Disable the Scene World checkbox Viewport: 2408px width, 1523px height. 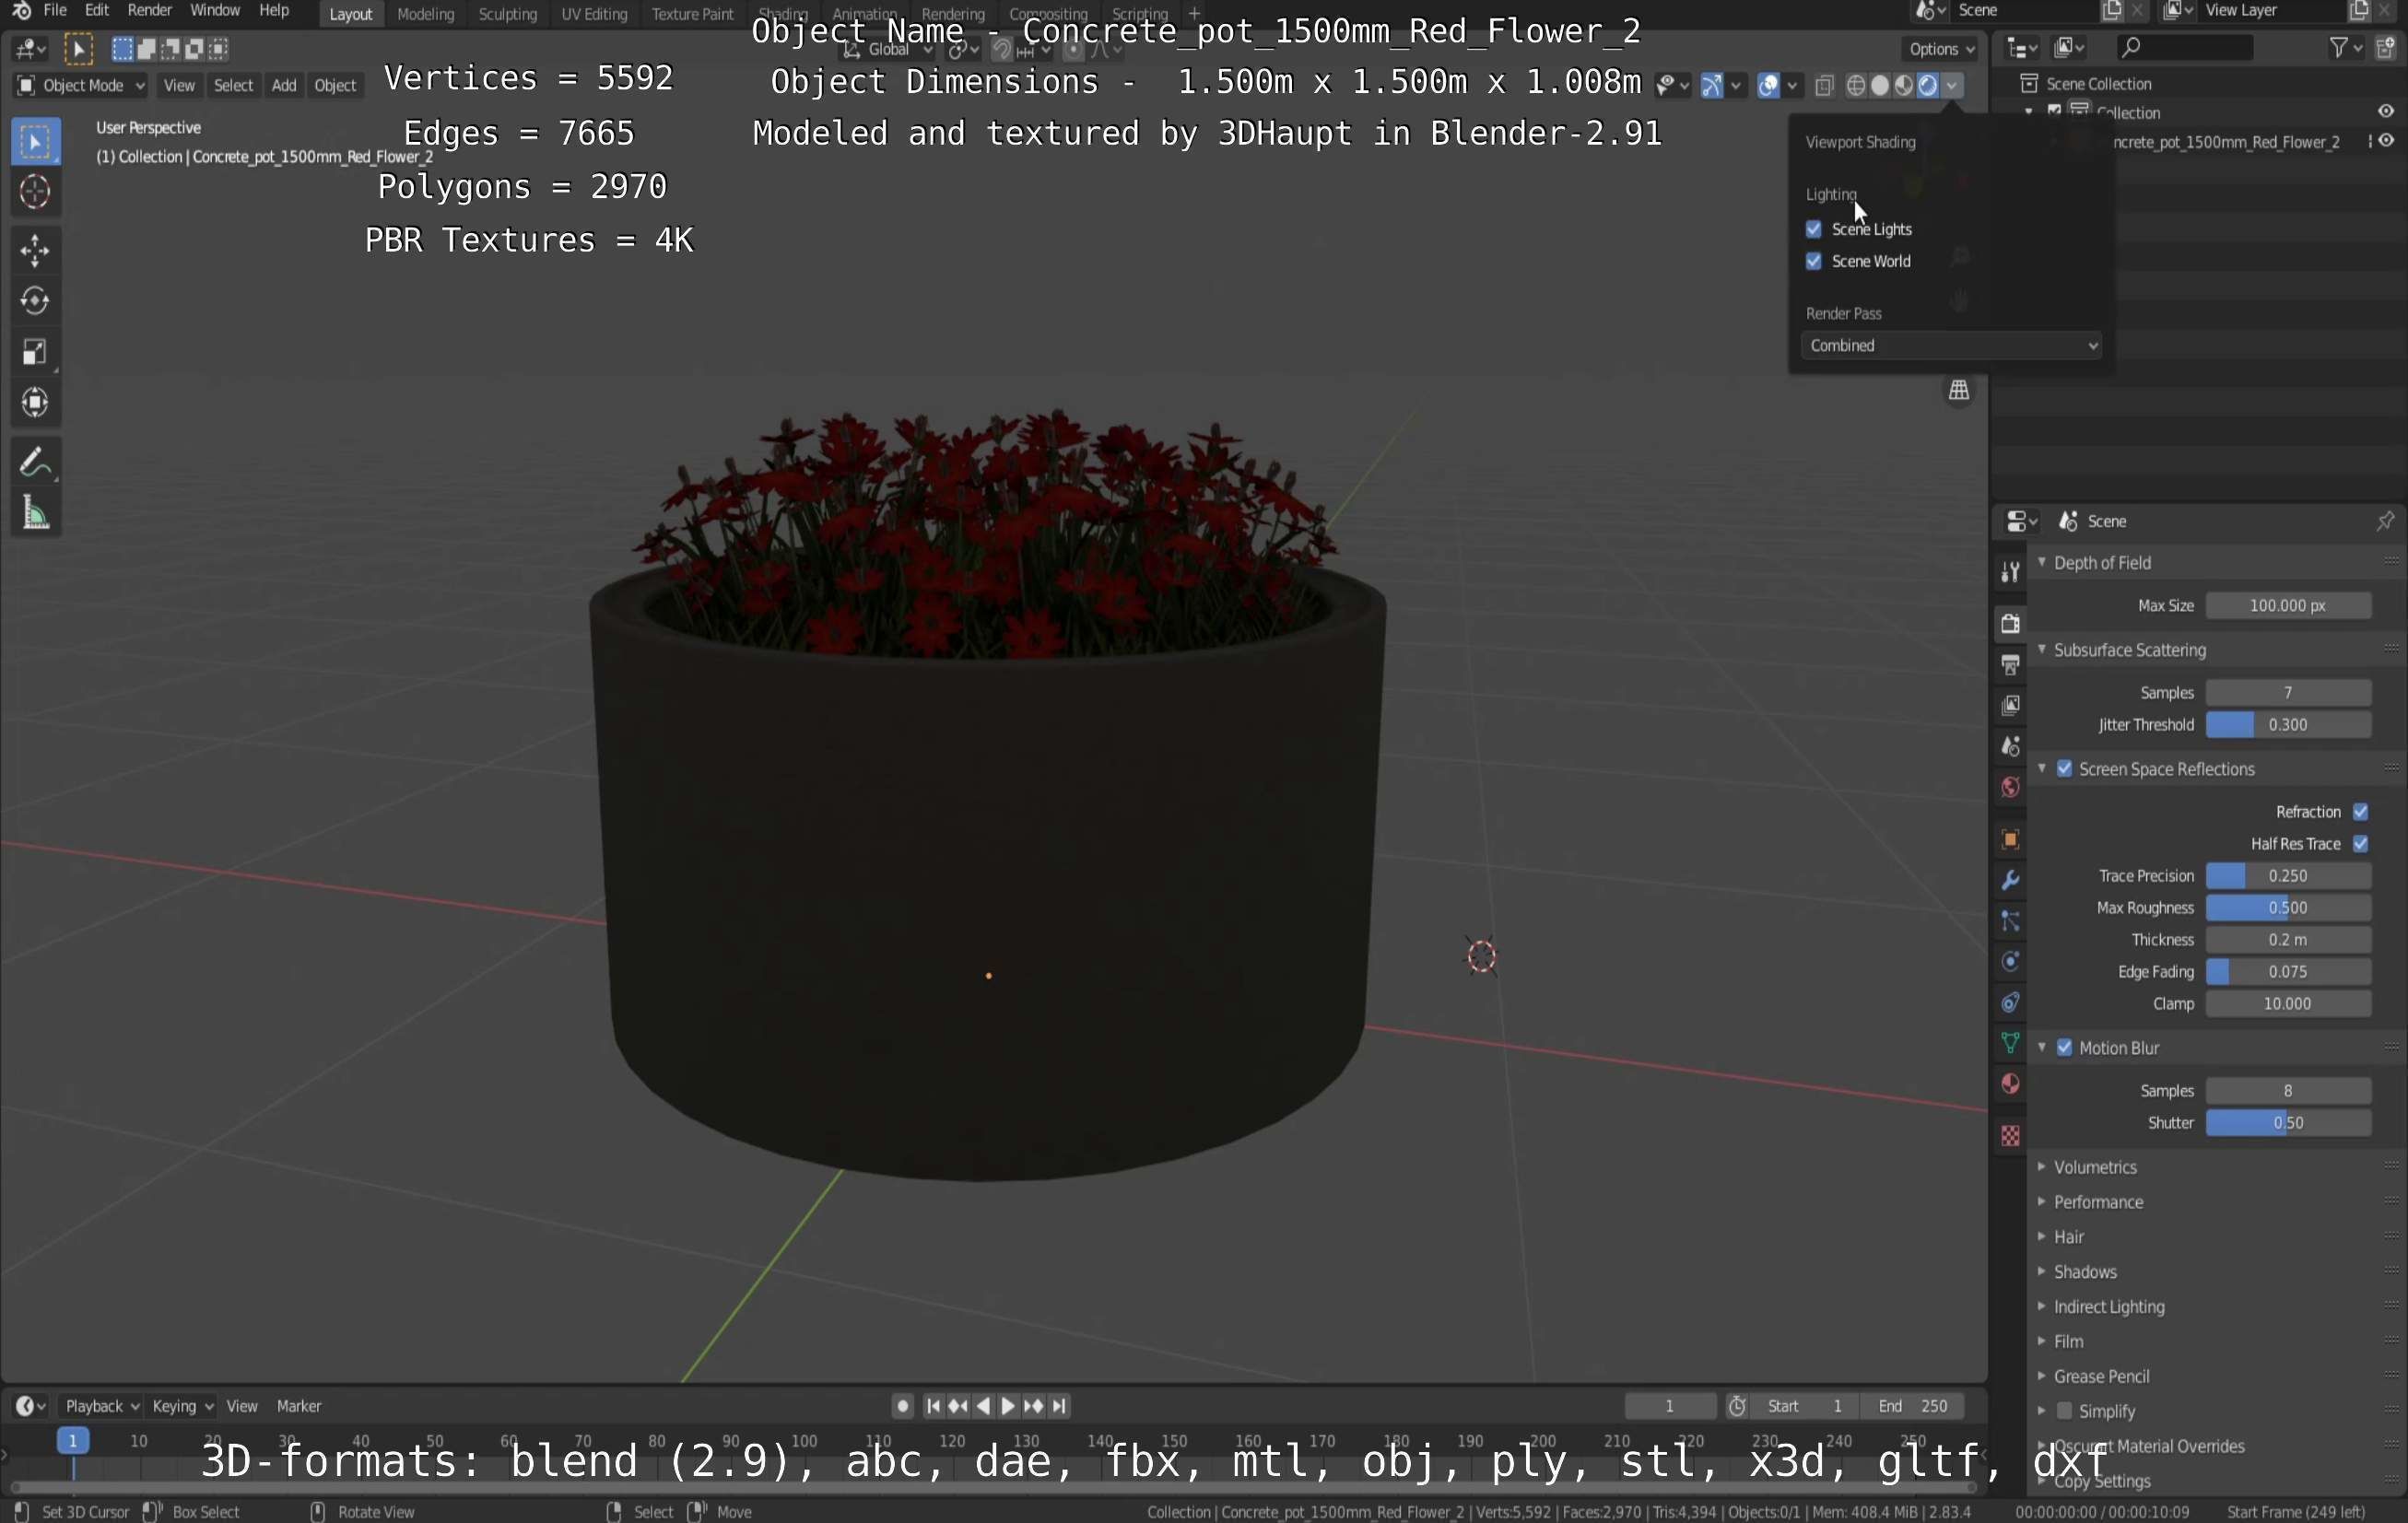[x=1814, y=261]
